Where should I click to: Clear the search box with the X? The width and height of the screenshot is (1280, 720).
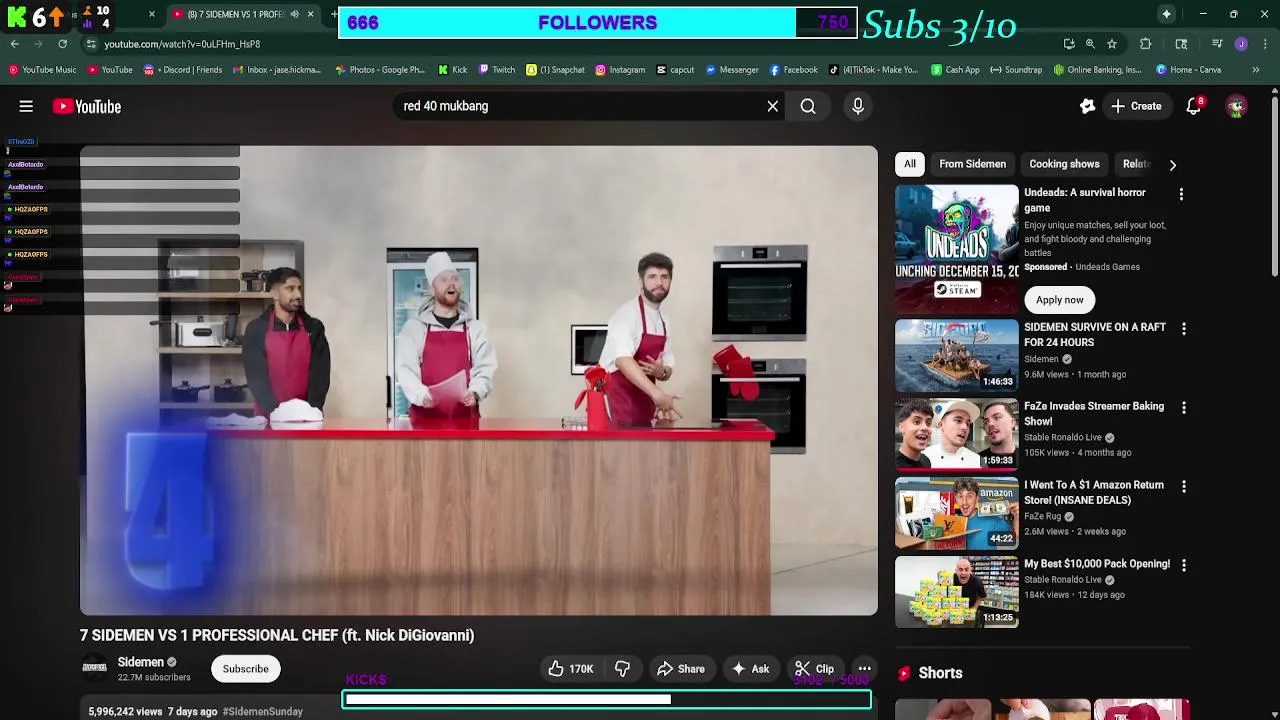click(x=773, y=106)
